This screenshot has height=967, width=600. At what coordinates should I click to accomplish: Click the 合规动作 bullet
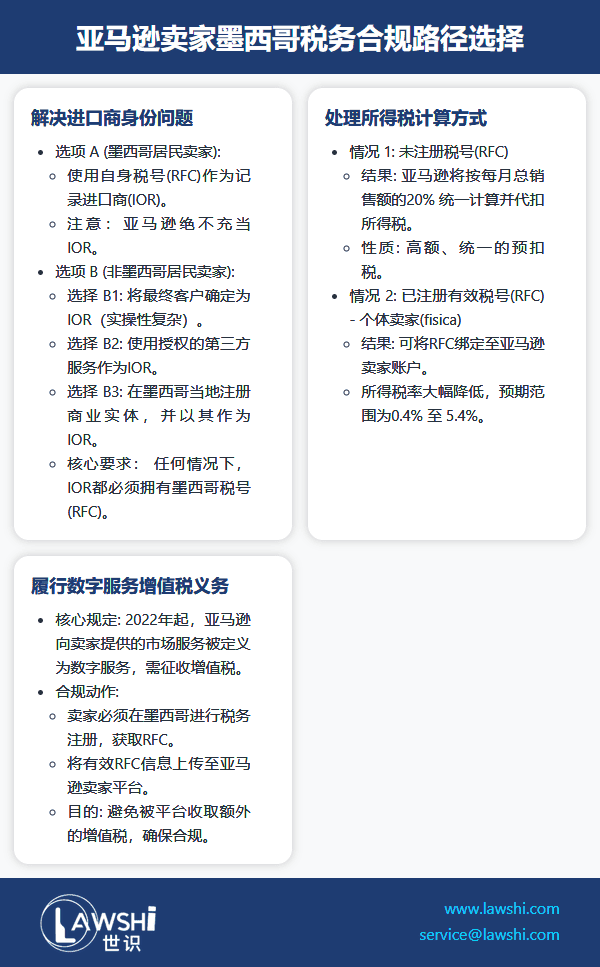tap(87, 692)
